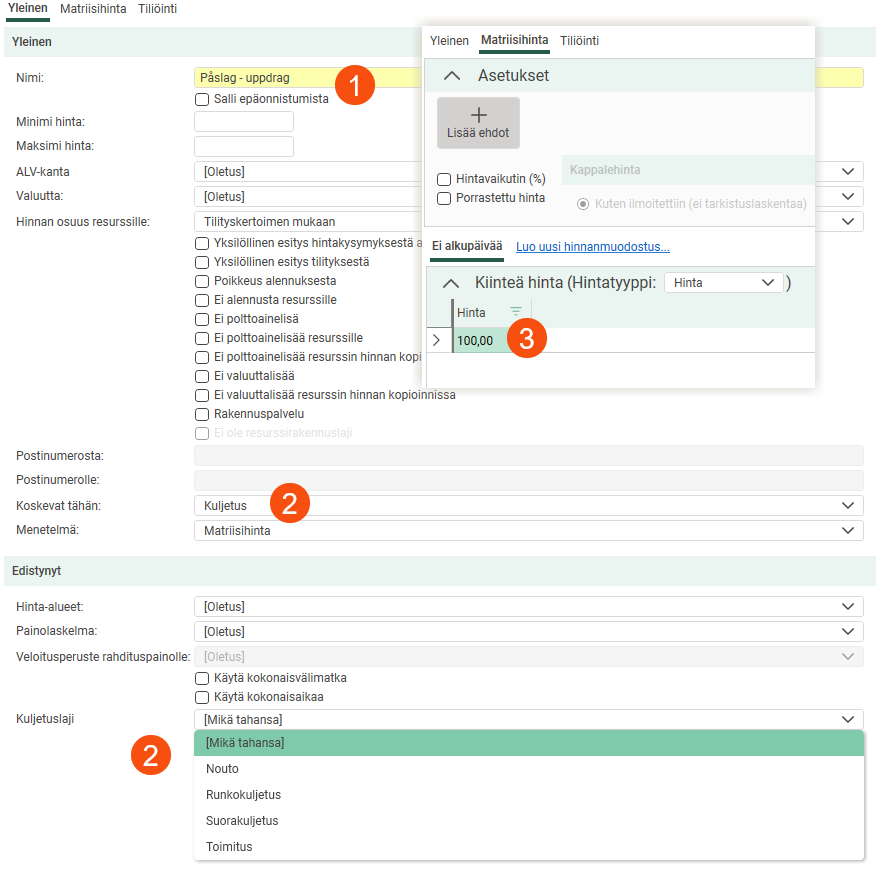Toggle Käytä kokonaisaikaa checkbox
This screenshot has width=876, height=874.
(202, 697)
